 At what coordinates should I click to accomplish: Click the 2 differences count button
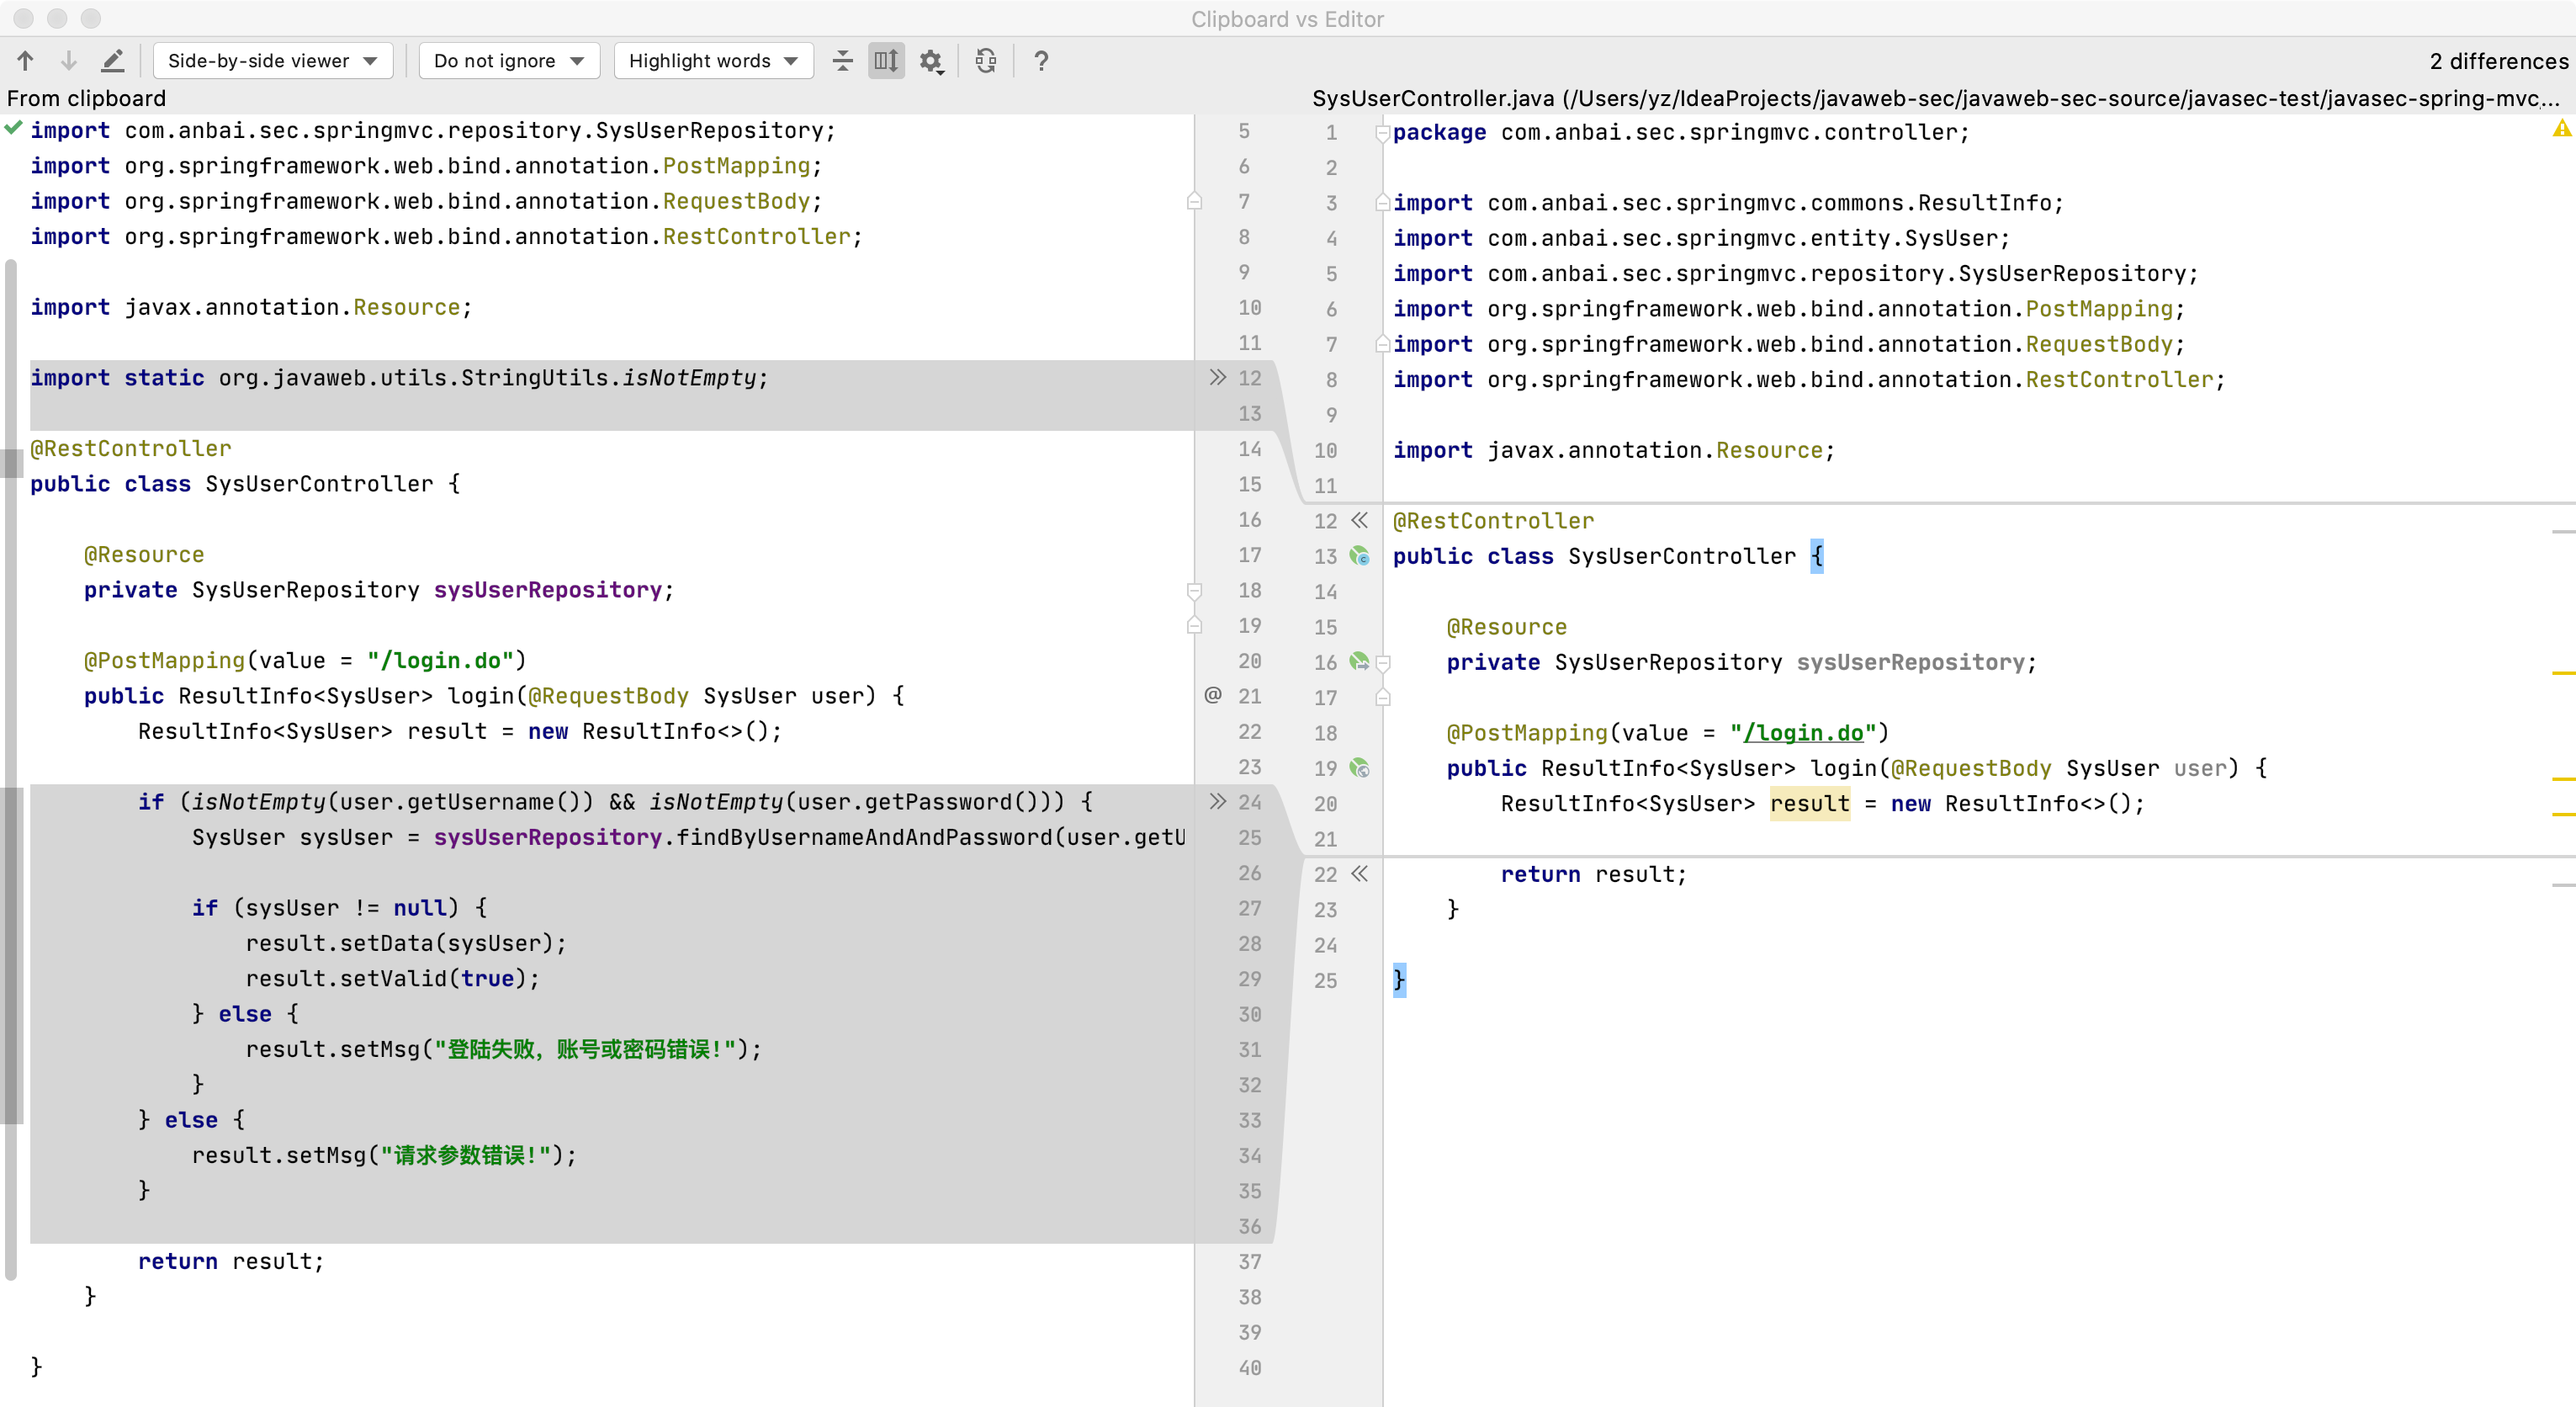point(2494,62)
